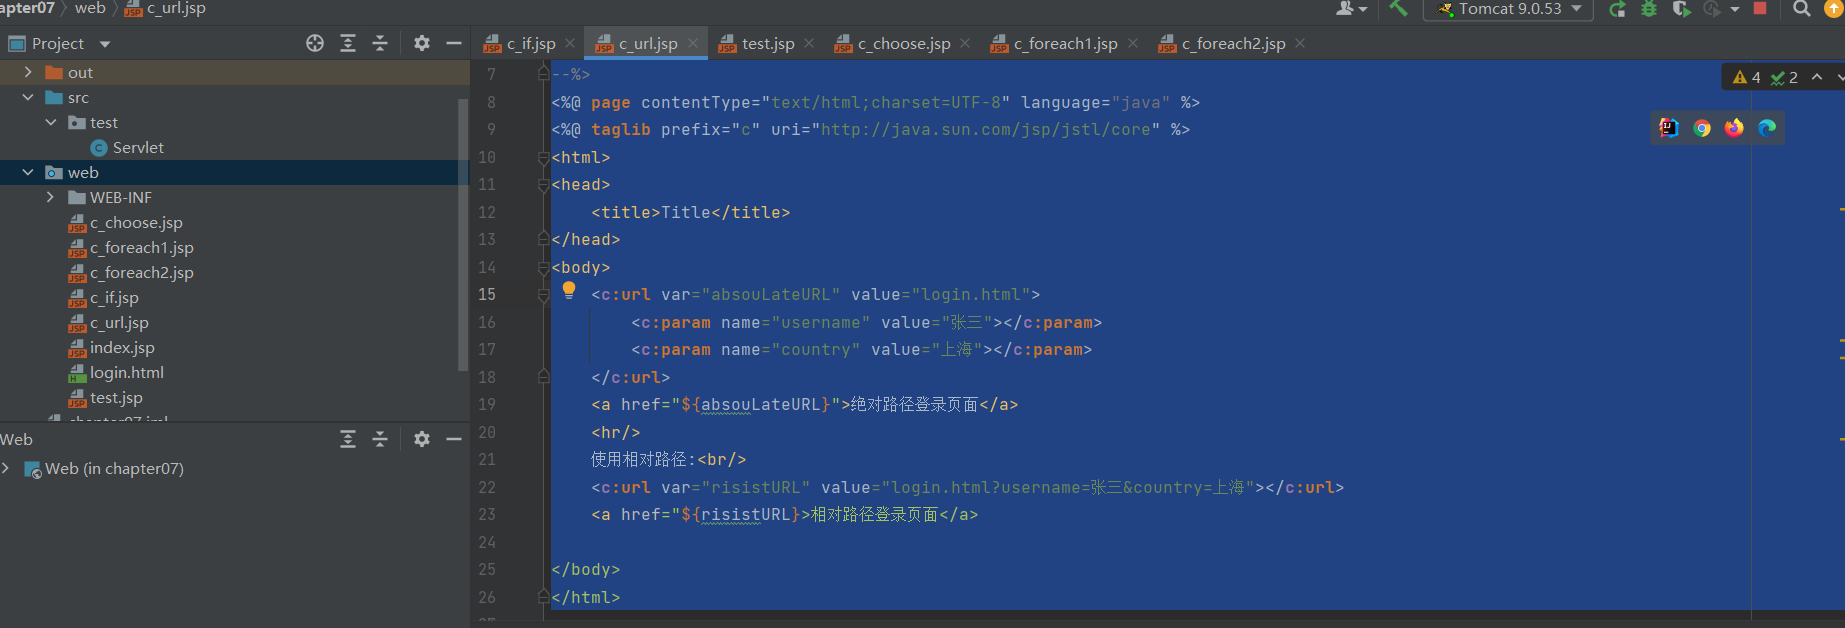Image resolution: width=1845 pixels, height=628 pixels.
Task: Collapse the src folder
Action: coord(28,97)
